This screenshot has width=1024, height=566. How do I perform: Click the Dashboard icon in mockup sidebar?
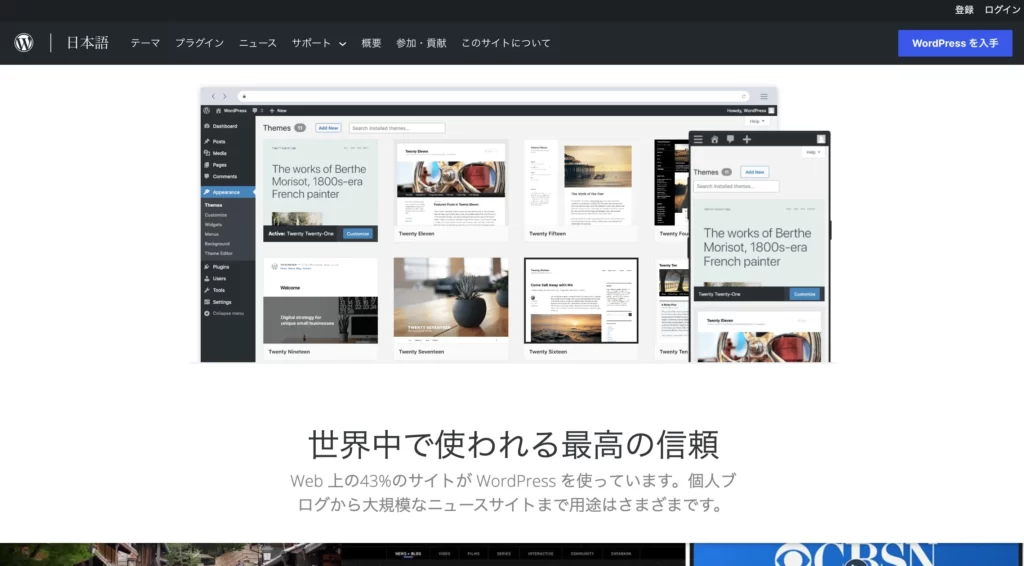[207, 126]
